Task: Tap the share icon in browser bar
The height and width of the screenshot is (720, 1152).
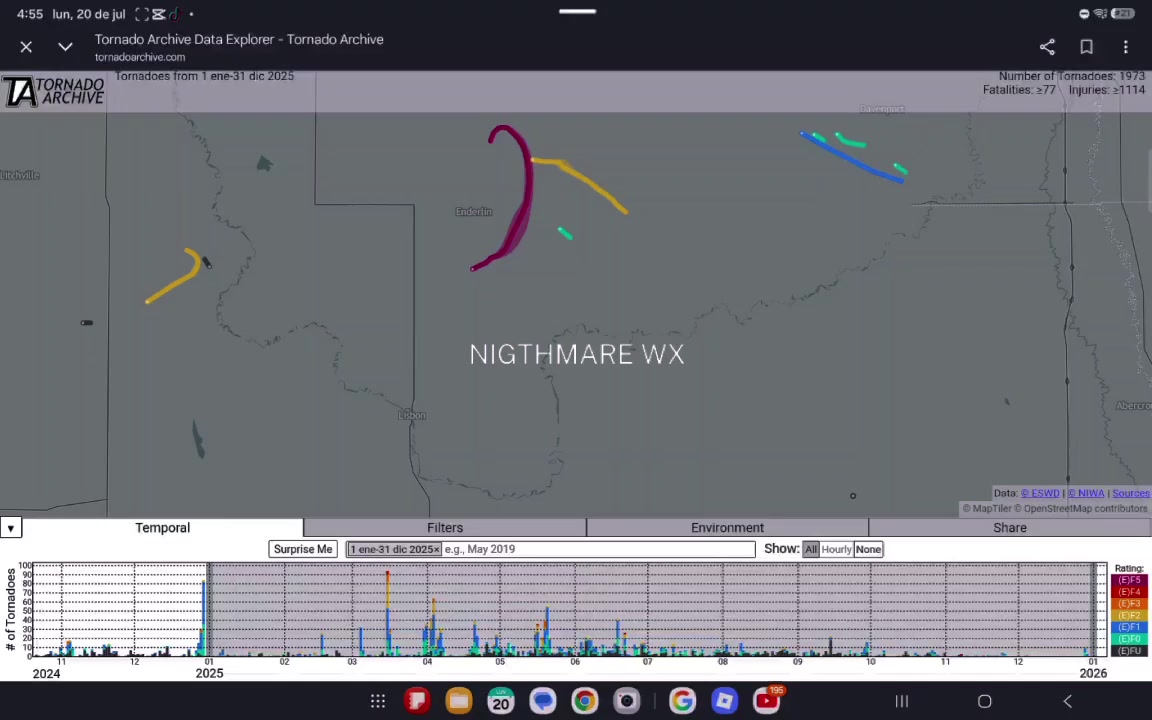Action: (1047, 47)
